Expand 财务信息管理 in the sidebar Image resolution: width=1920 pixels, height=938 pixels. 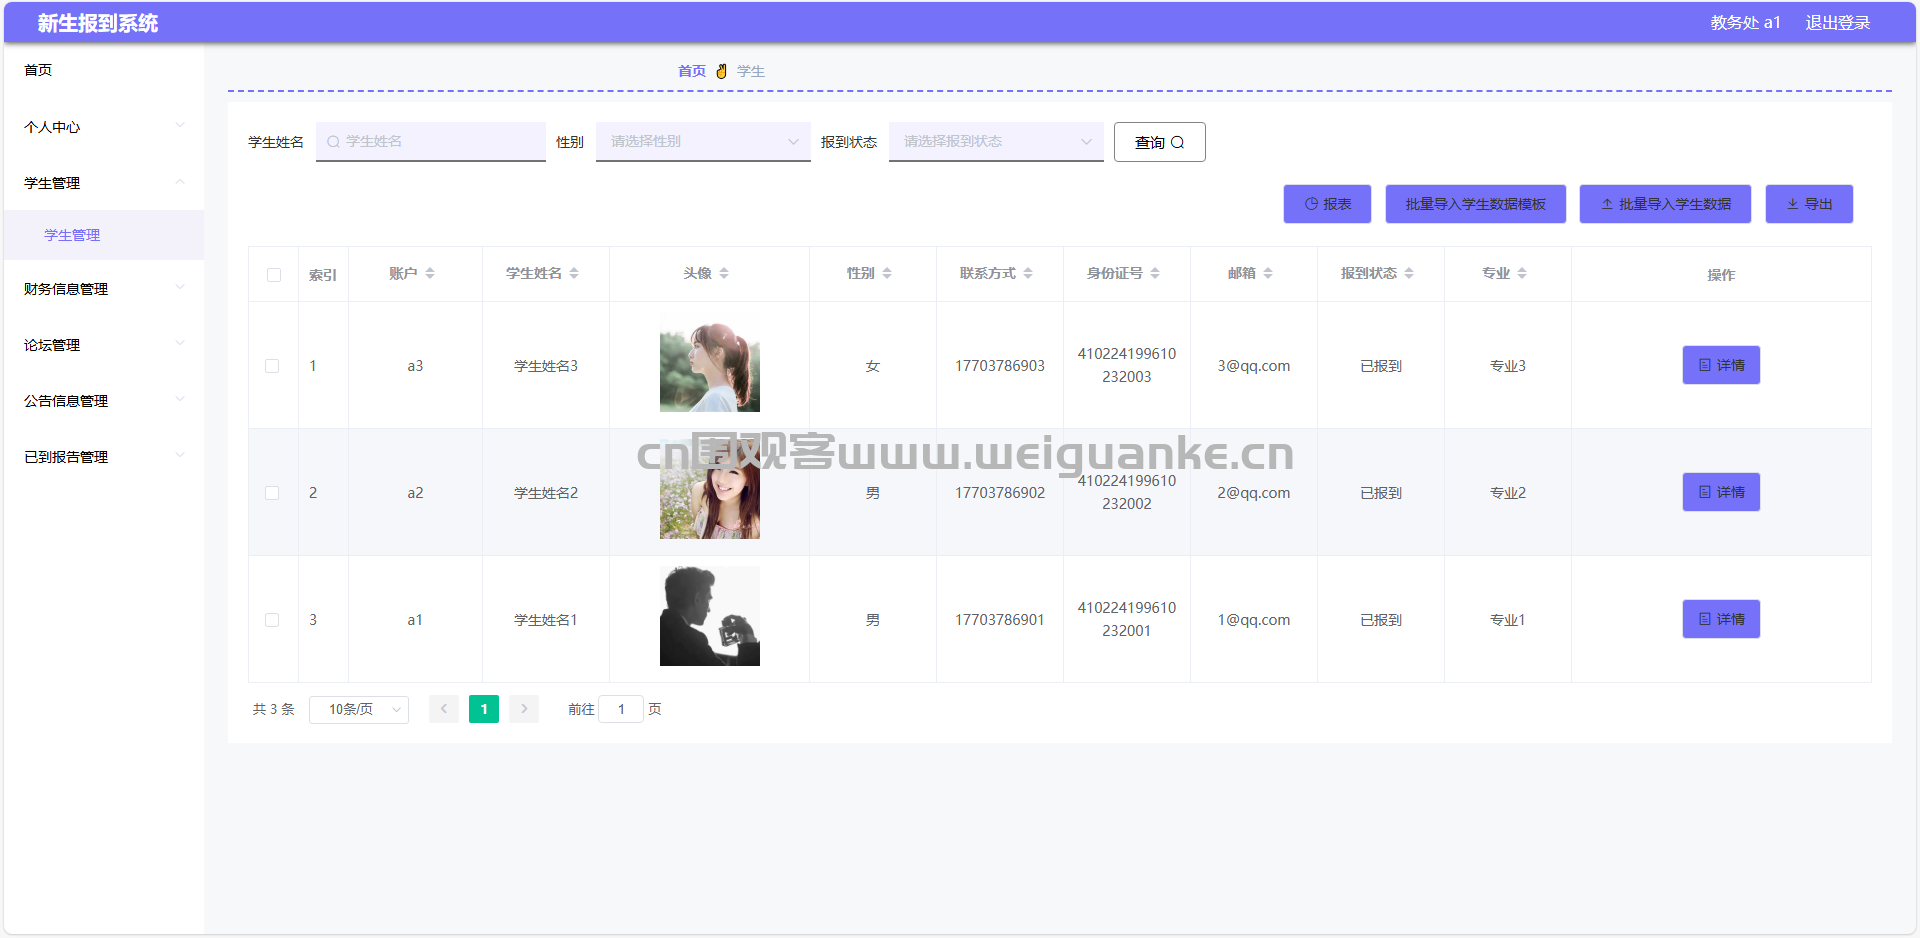[103, 289]
